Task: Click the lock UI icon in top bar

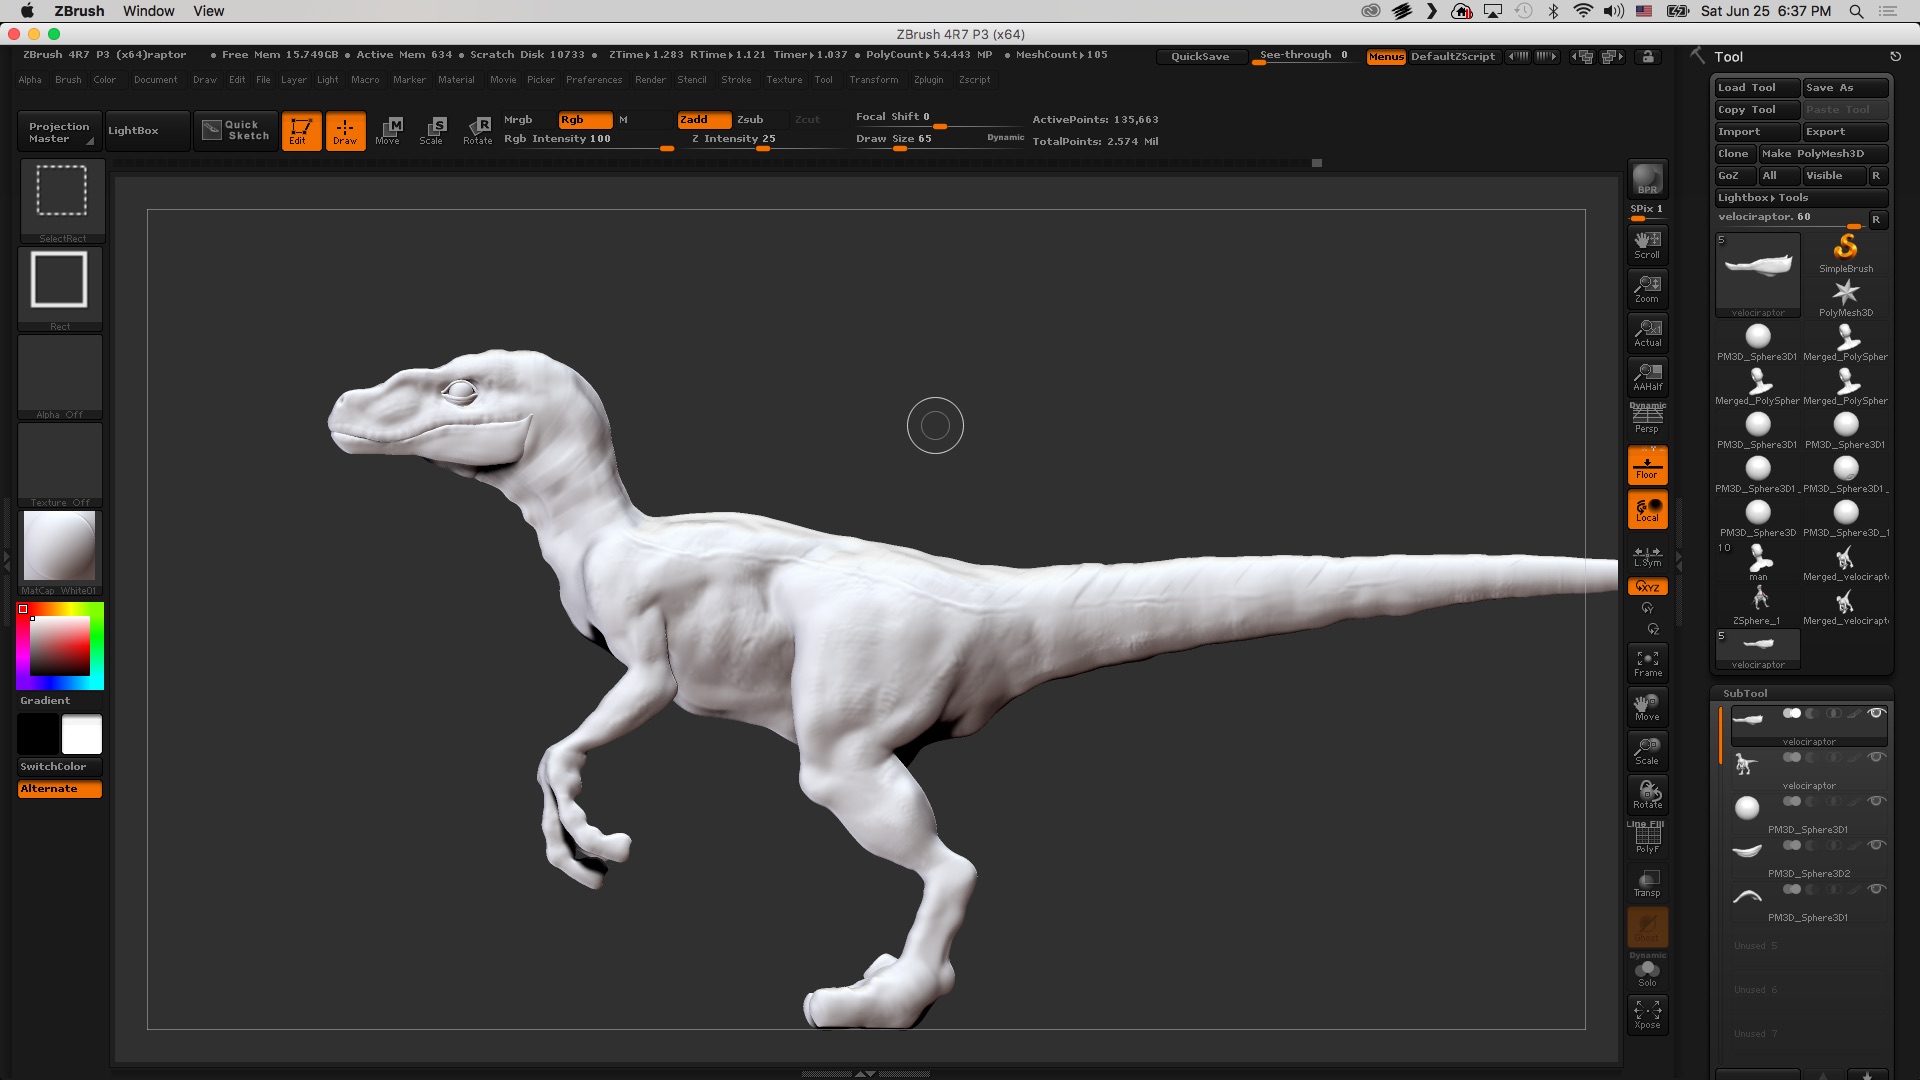Action: coord(1648,57)
